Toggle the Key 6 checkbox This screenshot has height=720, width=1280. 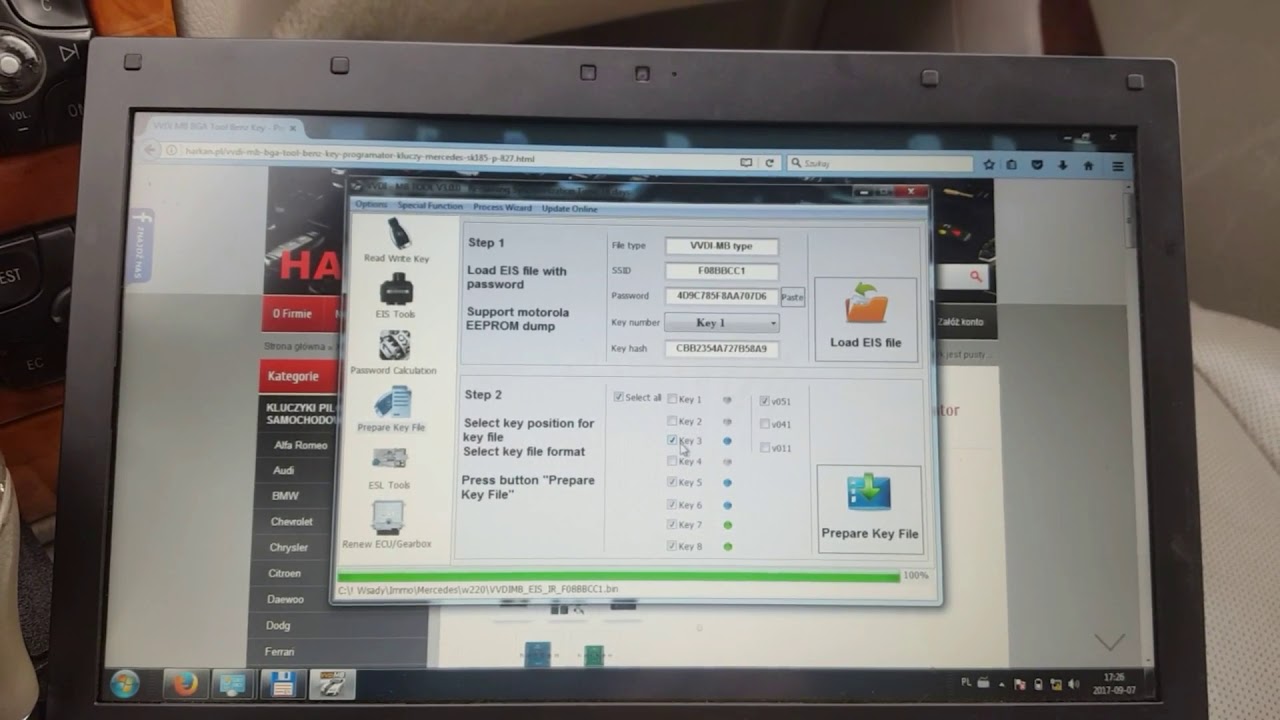(x=672, y=505)
